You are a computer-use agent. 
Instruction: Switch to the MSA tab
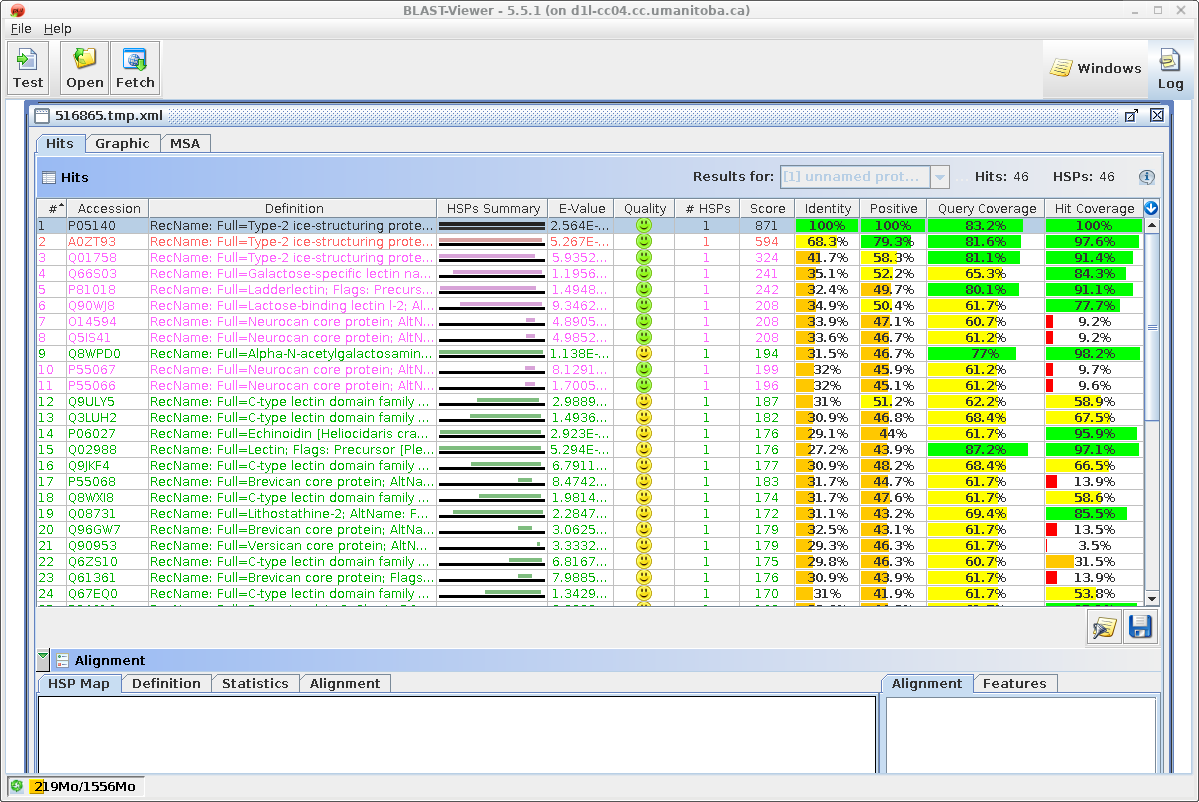[185, 143]
